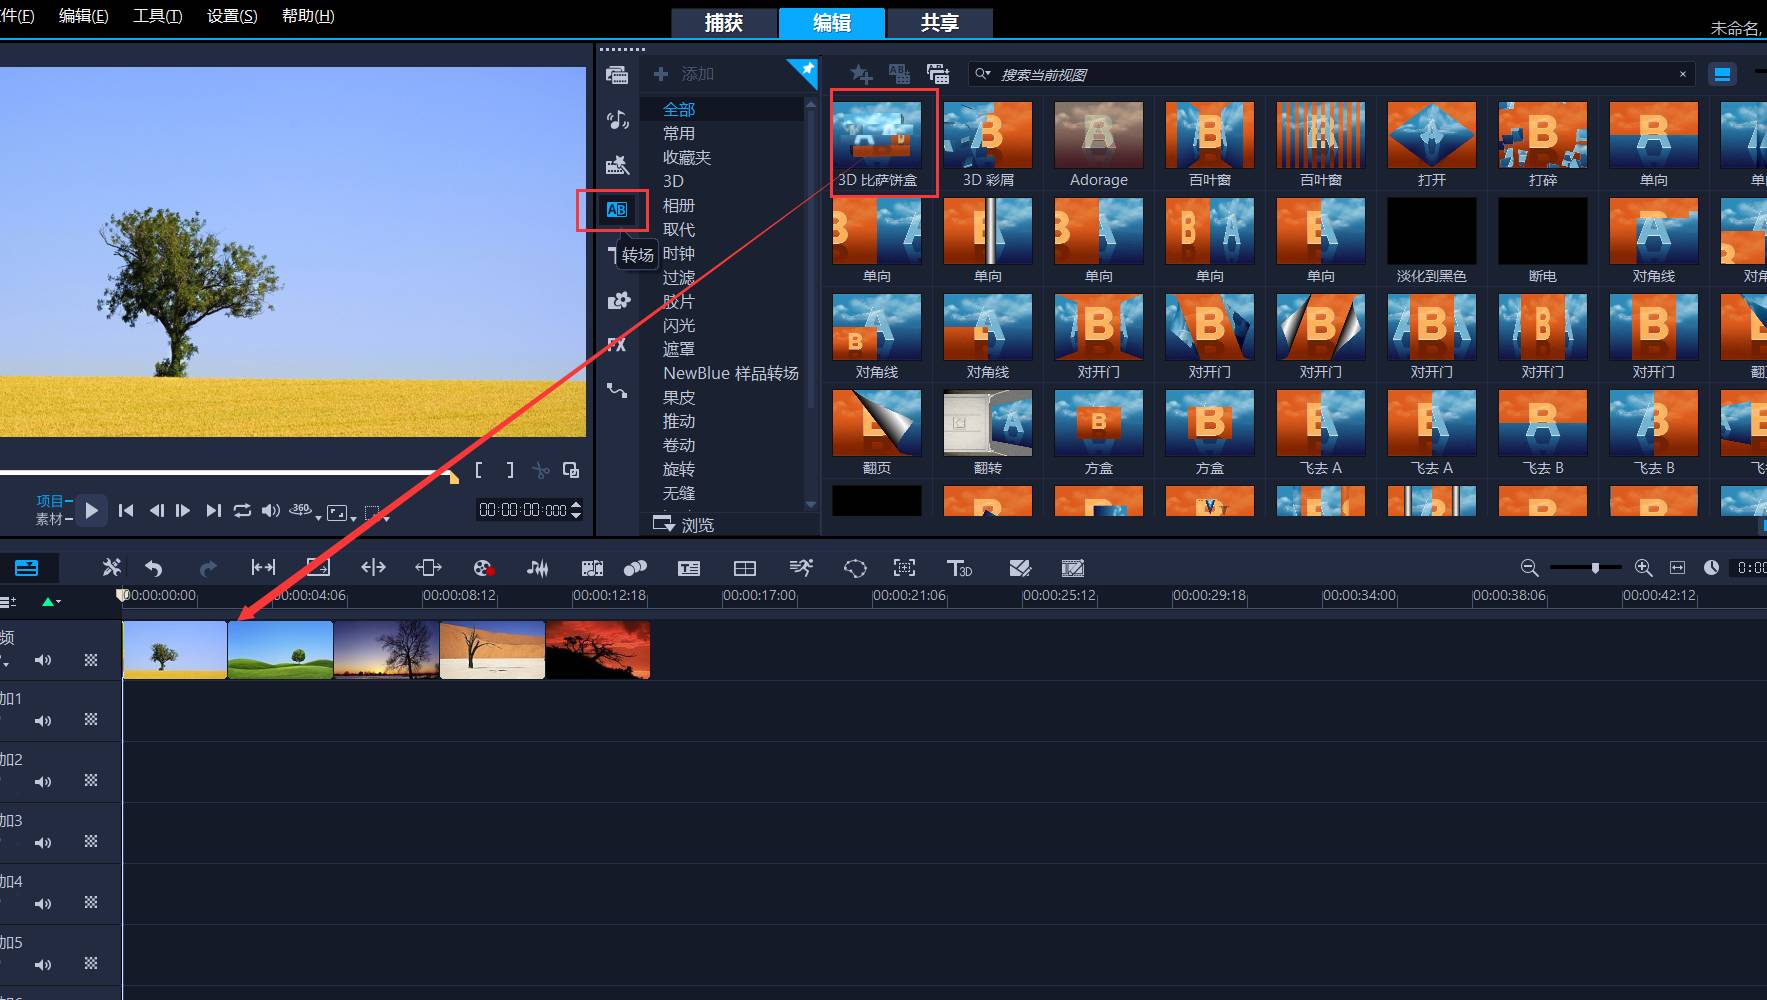Switch to the 共享 tab
This screenshot has height=1000, width=1767.
[939, 23]
